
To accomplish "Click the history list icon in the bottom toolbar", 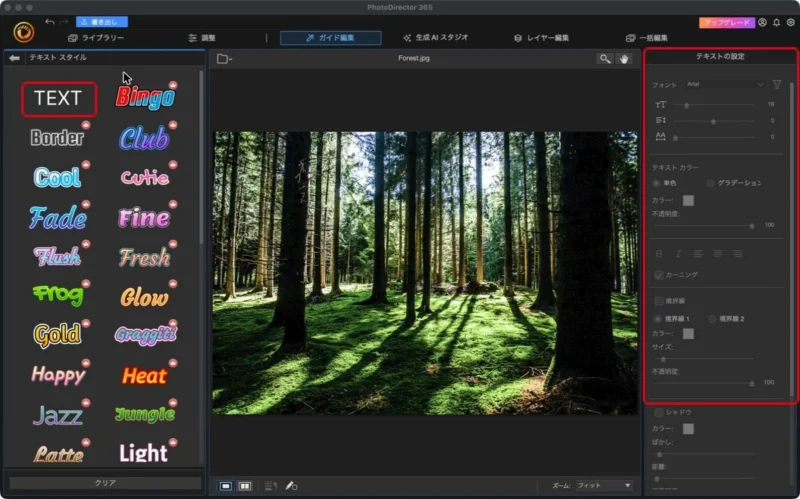I will click(x=271, y=486).
